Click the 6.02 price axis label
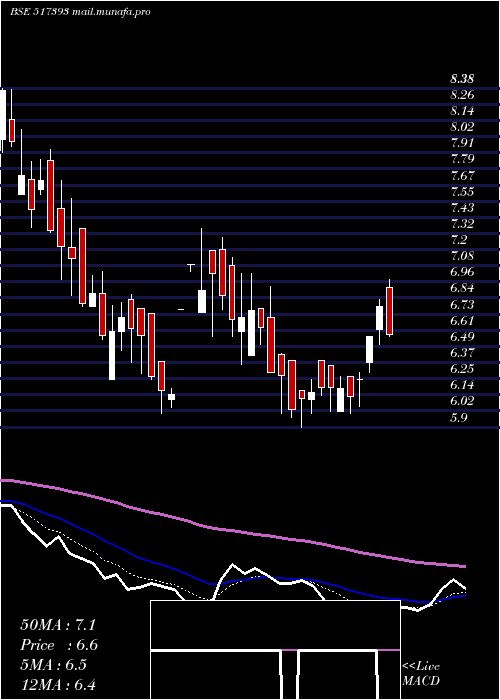The image size is (500, 700). point(462,401)
